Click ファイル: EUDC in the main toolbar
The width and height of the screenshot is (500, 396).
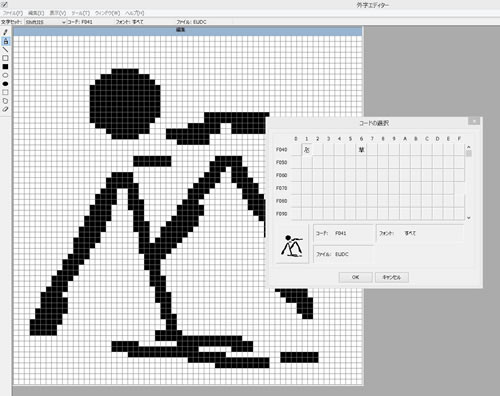point(191,22)
